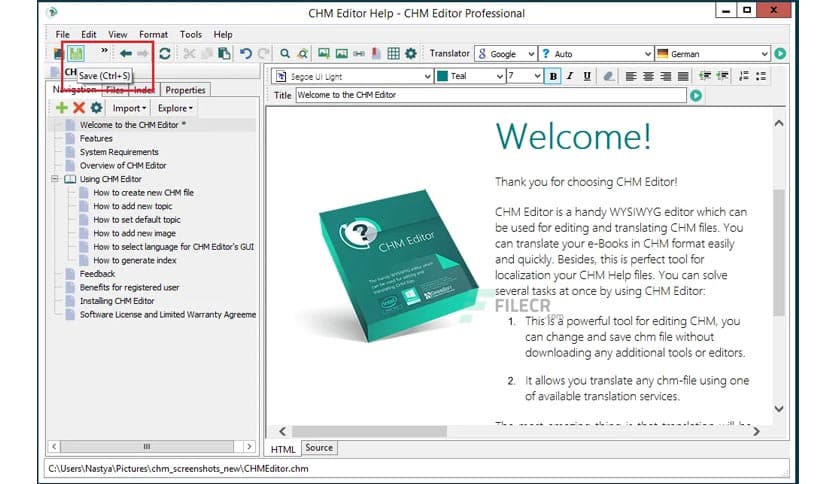
Task: Select the Installing CHM Editor topic
Action: [117, 301]
